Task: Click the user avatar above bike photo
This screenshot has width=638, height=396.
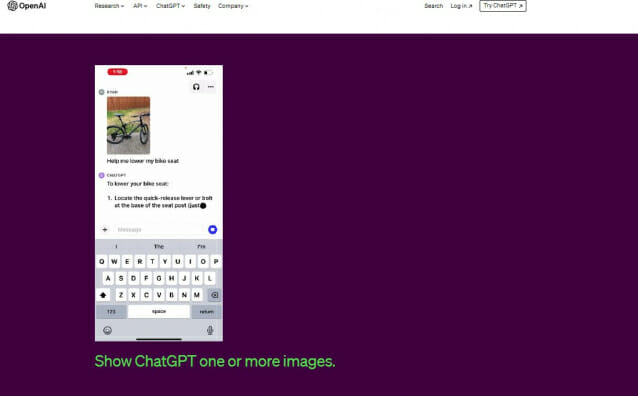Action: (101, 92)
